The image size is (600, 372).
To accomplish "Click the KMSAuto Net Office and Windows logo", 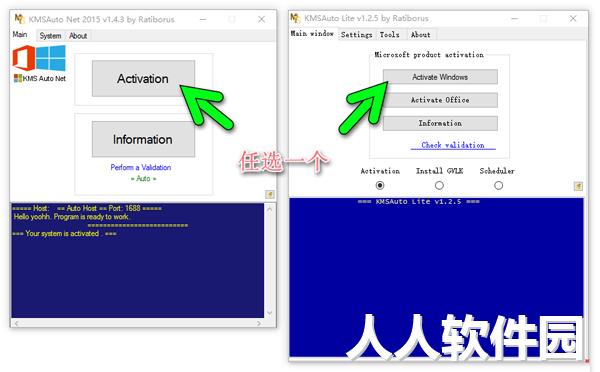I will coord(39,58).
